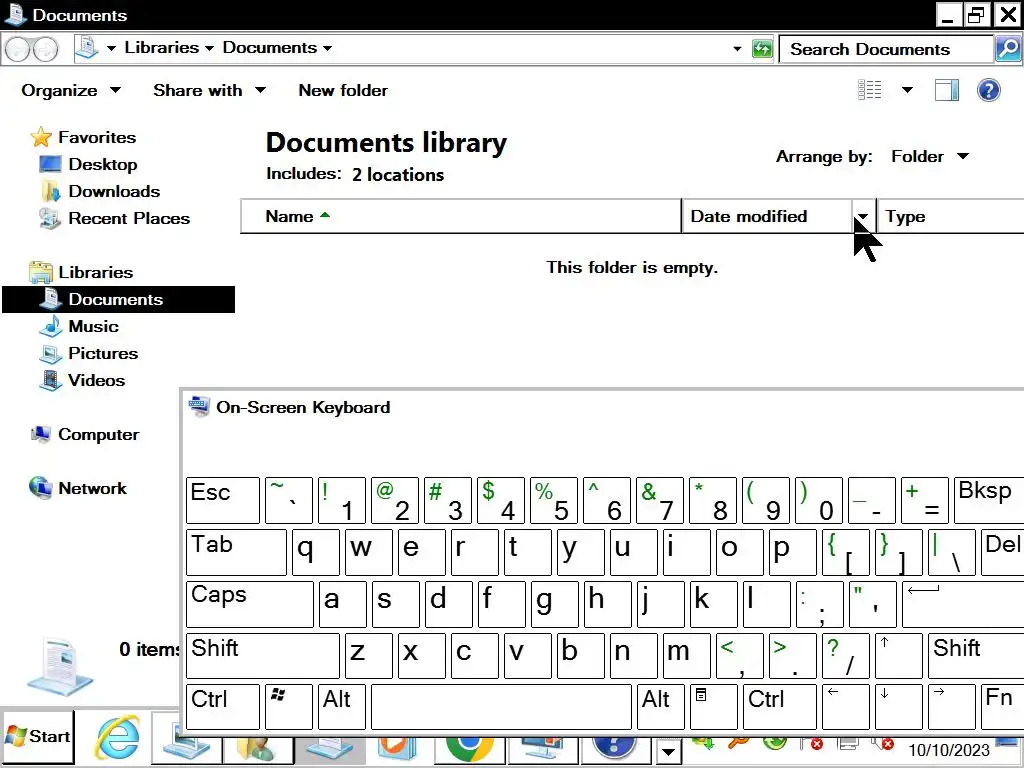Expand the Arrange by Folder dropdown

click(x=929, y=157)
